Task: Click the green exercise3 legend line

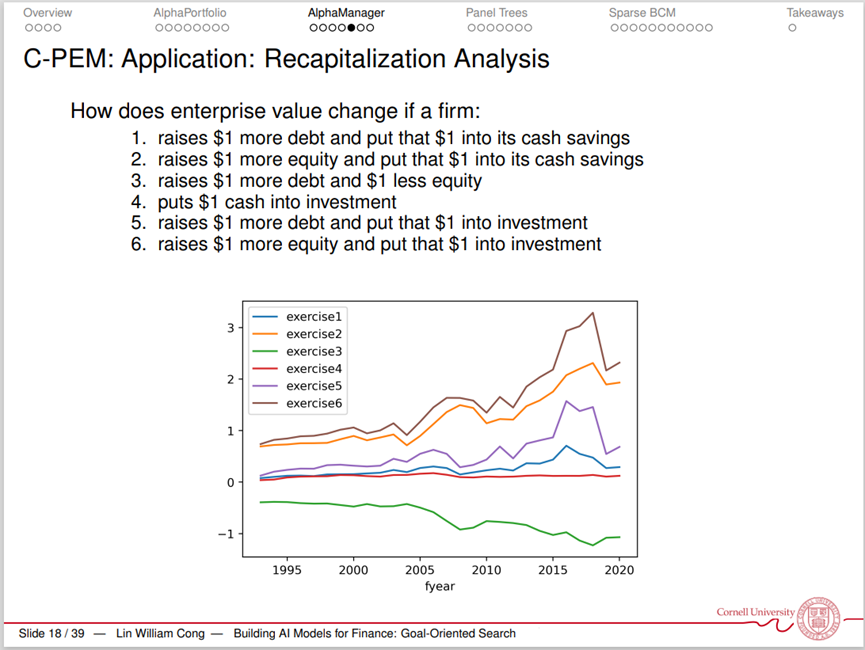Action: click(265, 352)
